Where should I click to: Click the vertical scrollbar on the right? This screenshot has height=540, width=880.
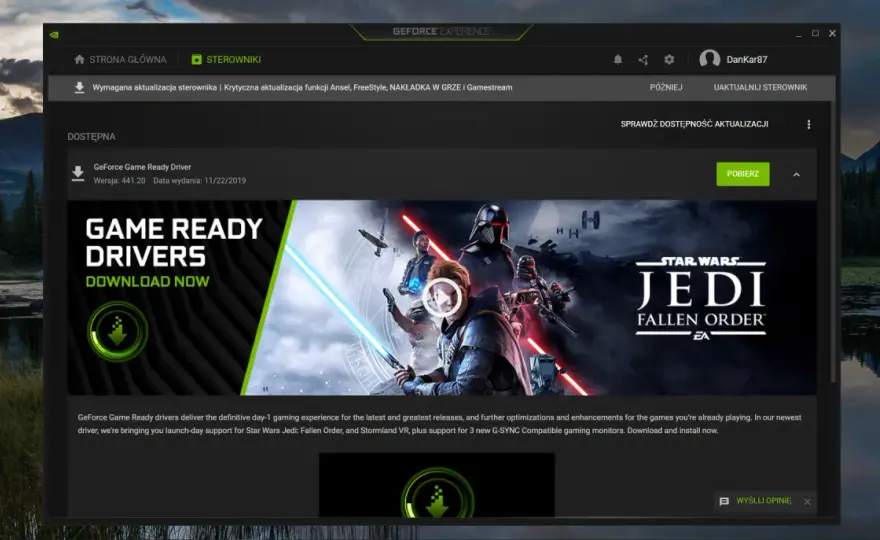pyautogui.click(x=834, y=241)
